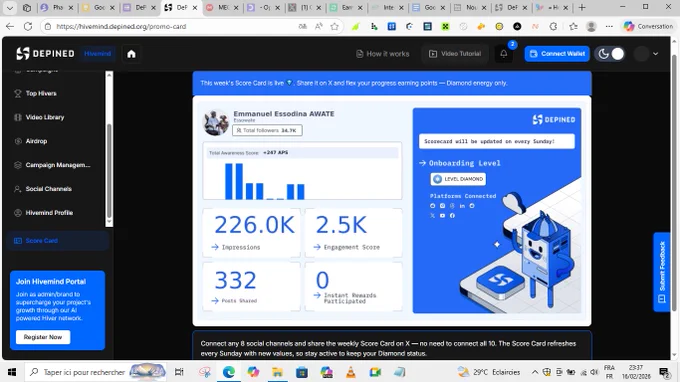
Task: Open Task View on taskbar
Action: (179, 372)
